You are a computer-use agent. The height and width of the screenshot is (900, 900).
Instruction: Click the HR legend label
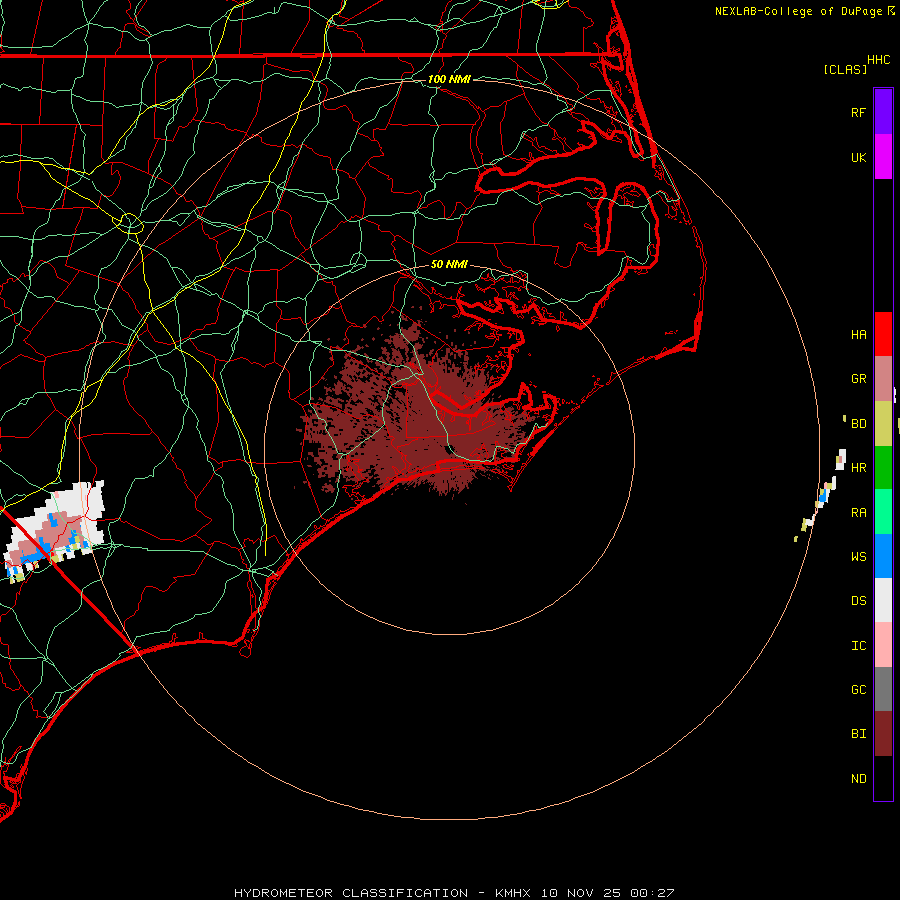point(859,468)
